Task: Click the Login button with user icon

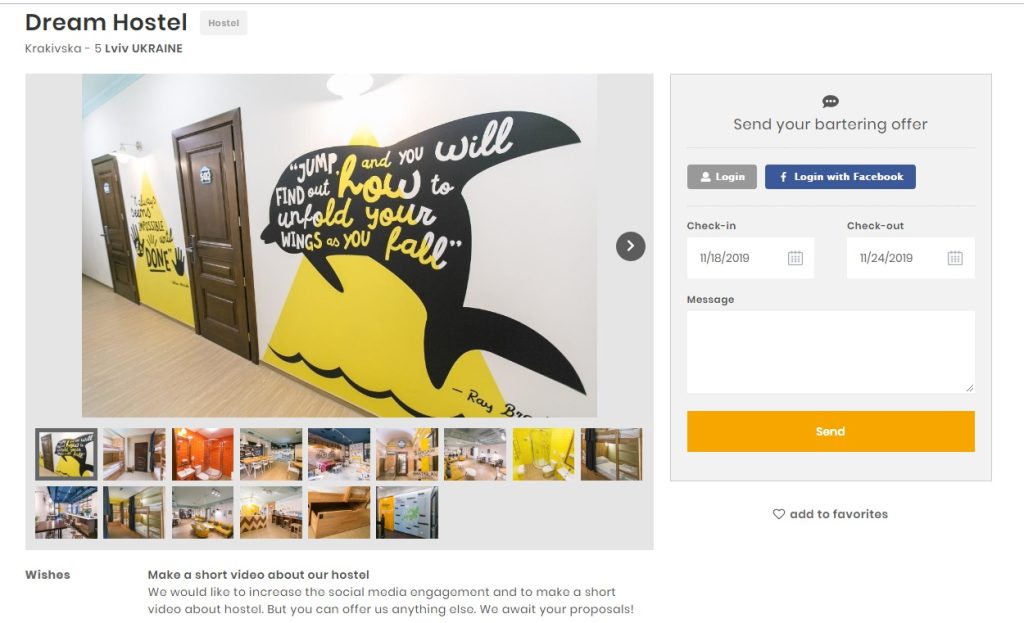Action: pyautogui.click(x=722, y=177)
